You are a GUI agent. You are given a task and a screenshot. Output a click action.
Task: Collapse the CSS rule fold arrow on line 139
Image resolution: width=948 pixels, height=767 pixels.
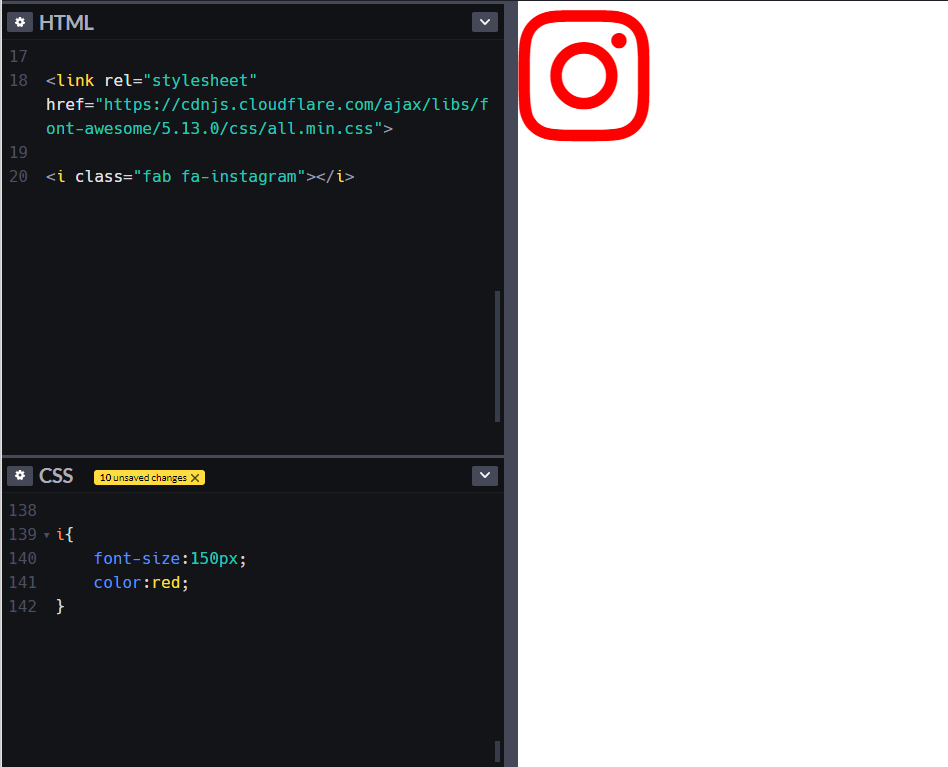tap(47, 535)
